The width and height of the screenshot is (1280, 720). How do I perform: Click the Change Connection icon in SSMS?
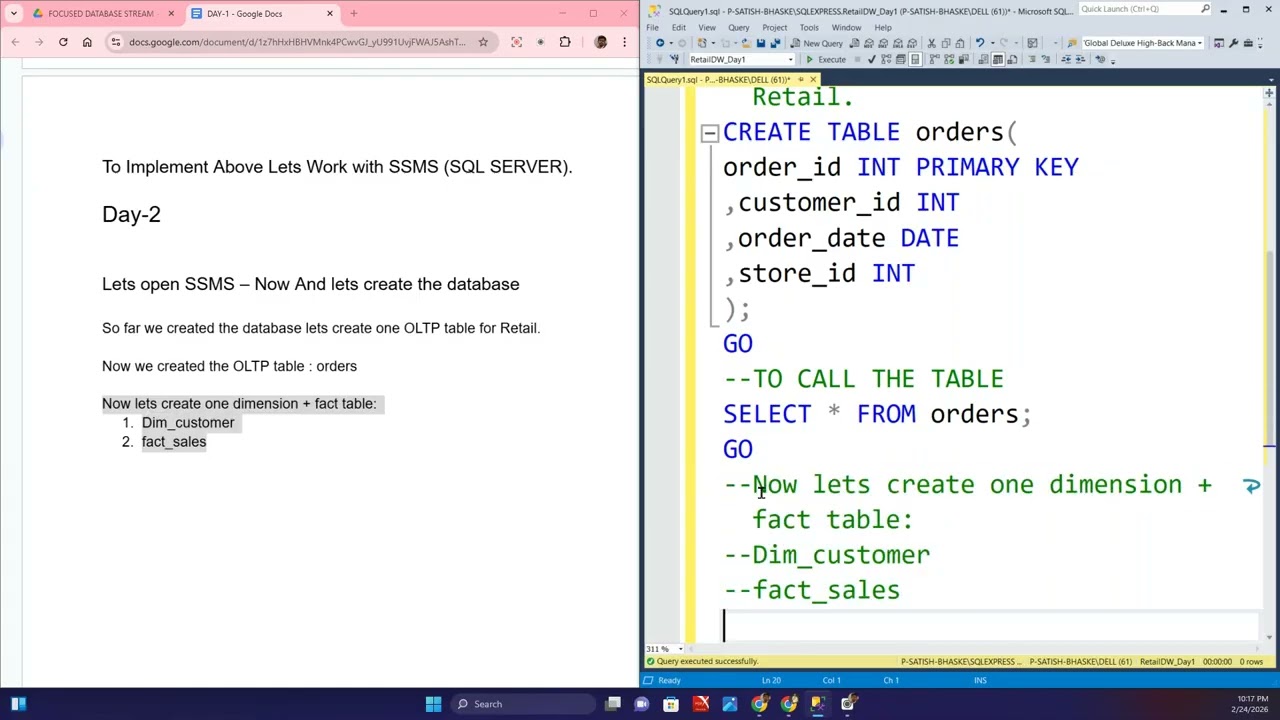(674, 59)
